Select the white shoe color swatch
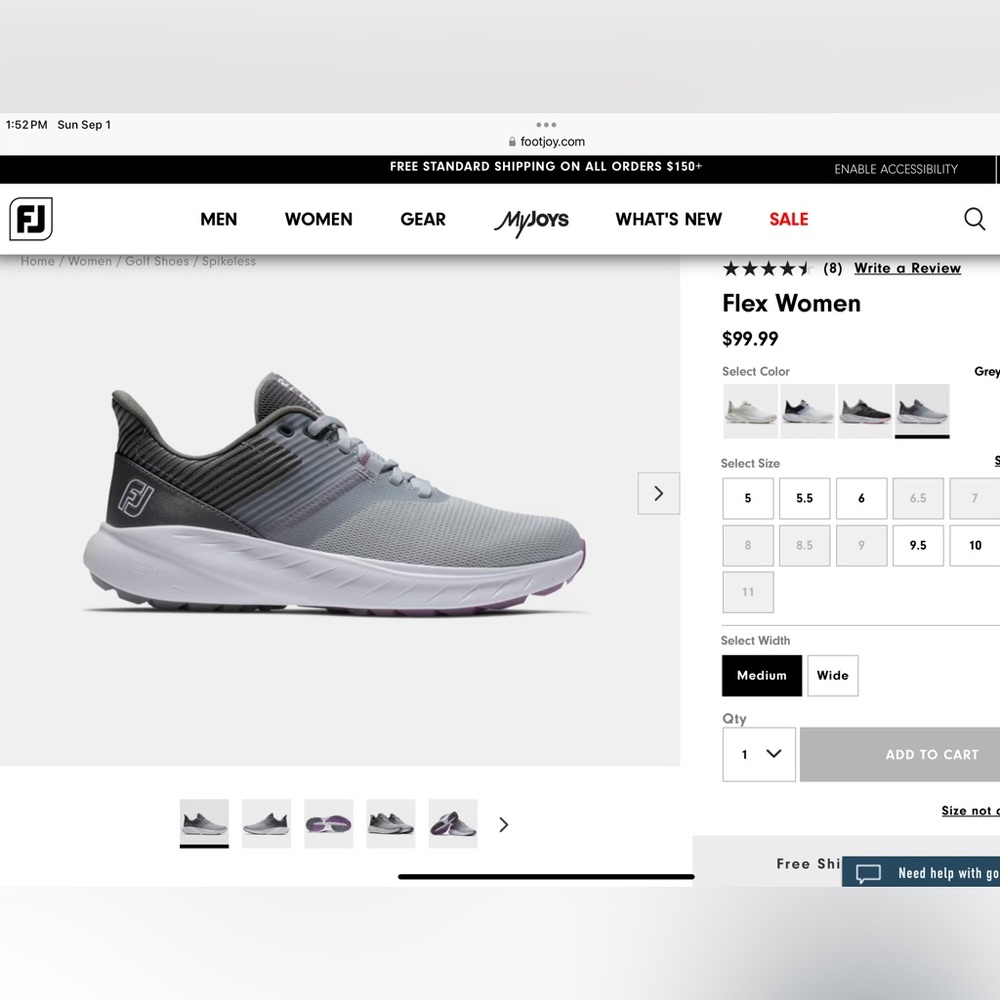Viewport: 1000px width, 1000px height. tap(750, 411)
